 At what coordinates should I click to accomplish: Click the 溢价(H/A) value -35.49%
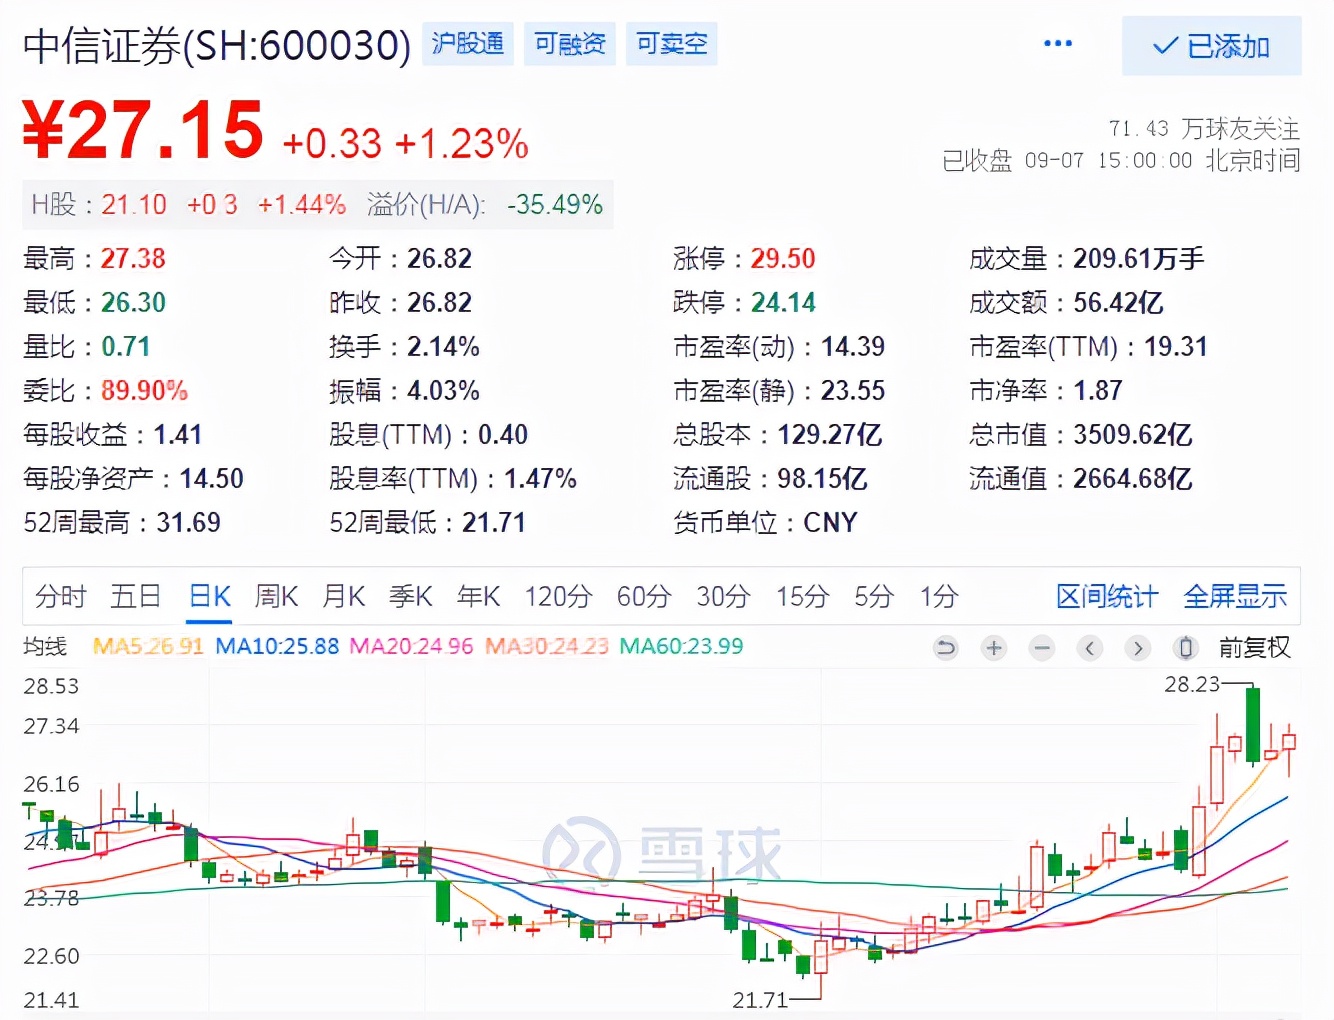[555, 205]
